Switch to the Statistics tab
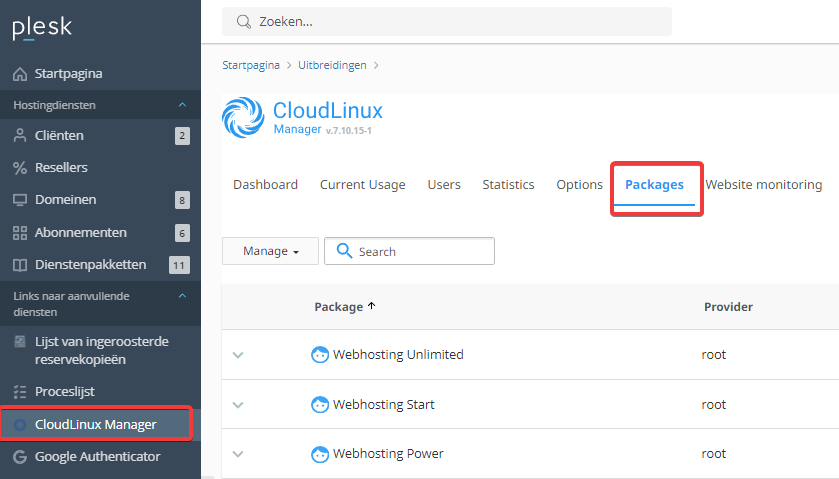The width and height of the screenshot is (839, 479). pos(508,185)
